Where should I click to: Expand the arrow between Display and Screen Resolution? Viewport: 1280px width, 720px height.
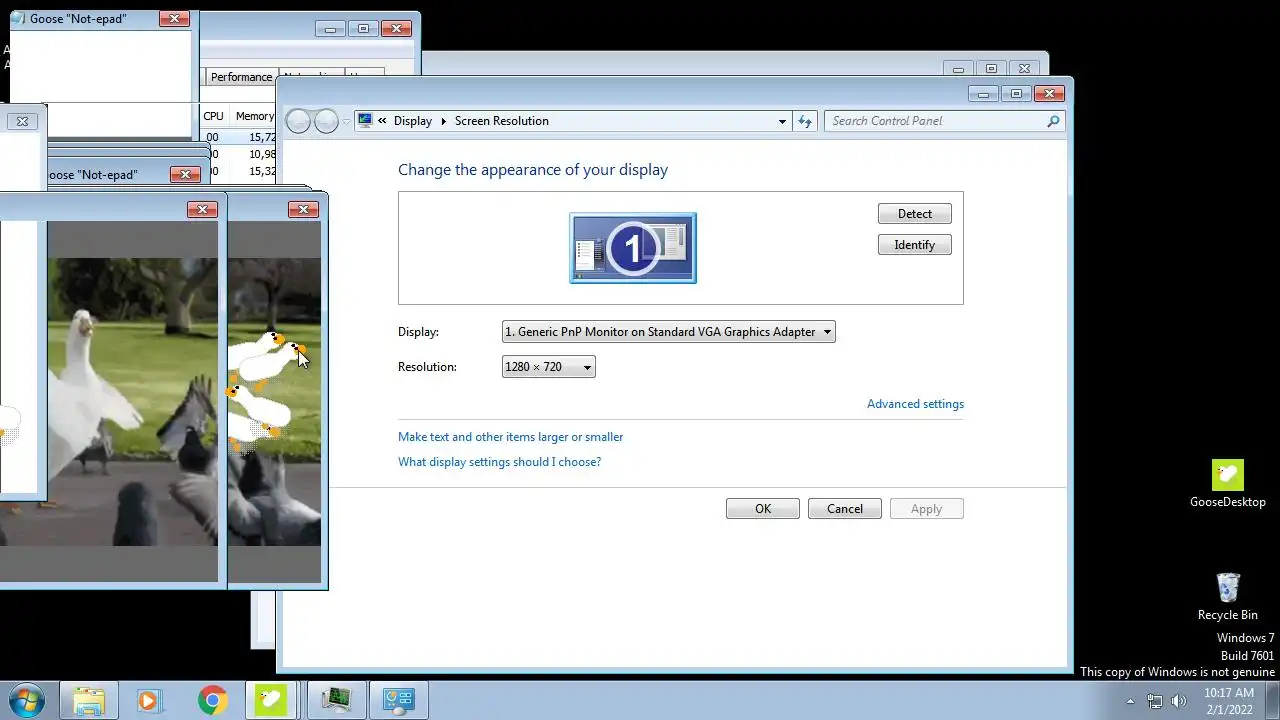pos(444,121)
